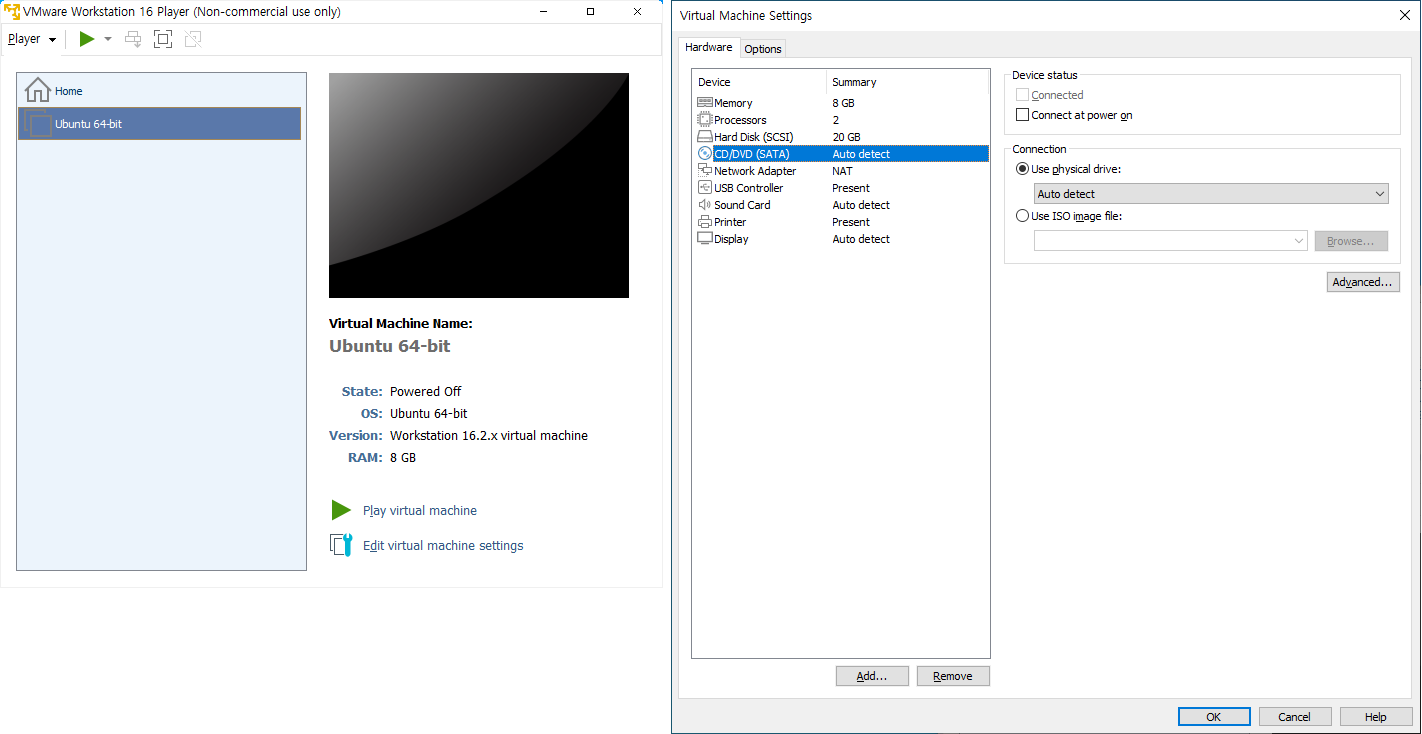Click the Printer device icon

pyautogui.click(x=705, y=222)
